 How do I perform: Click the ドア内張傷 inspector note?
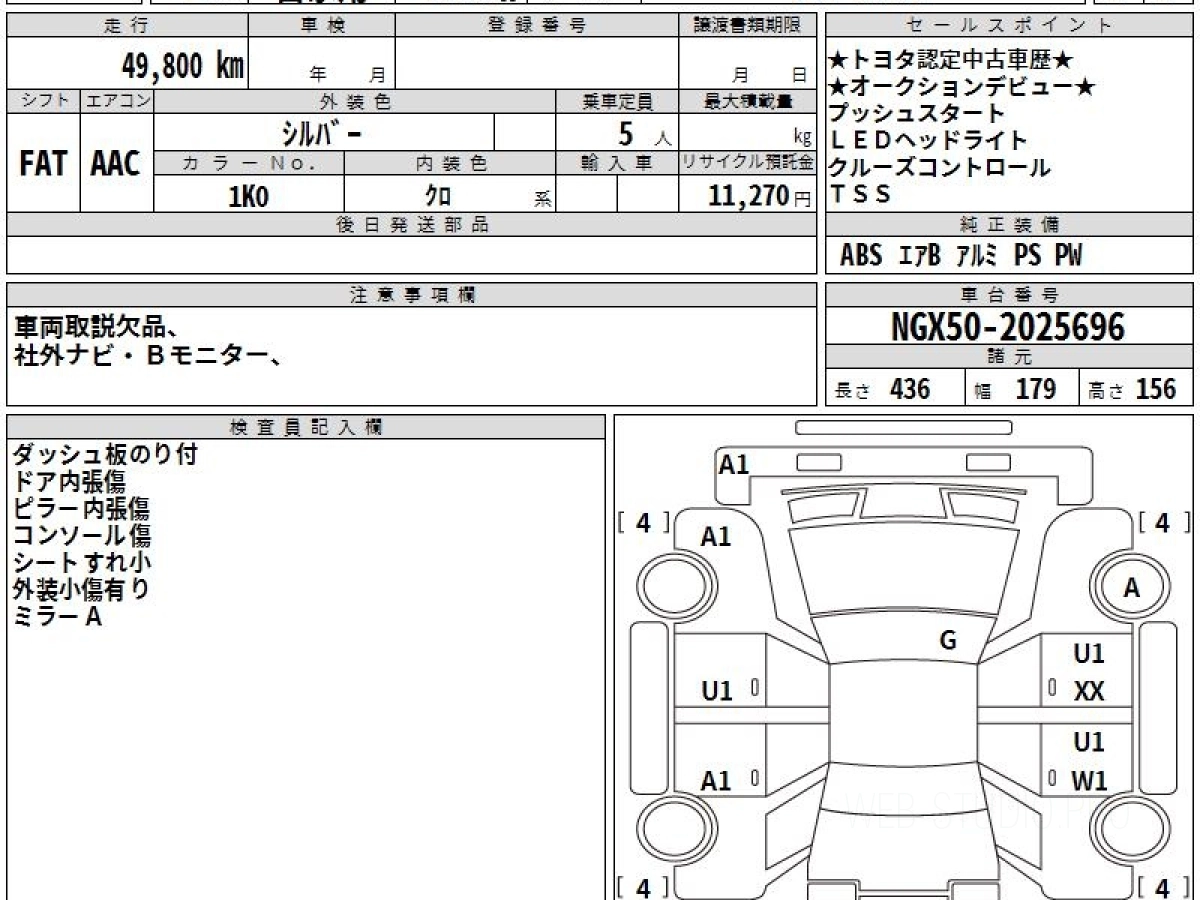point(69,482)
